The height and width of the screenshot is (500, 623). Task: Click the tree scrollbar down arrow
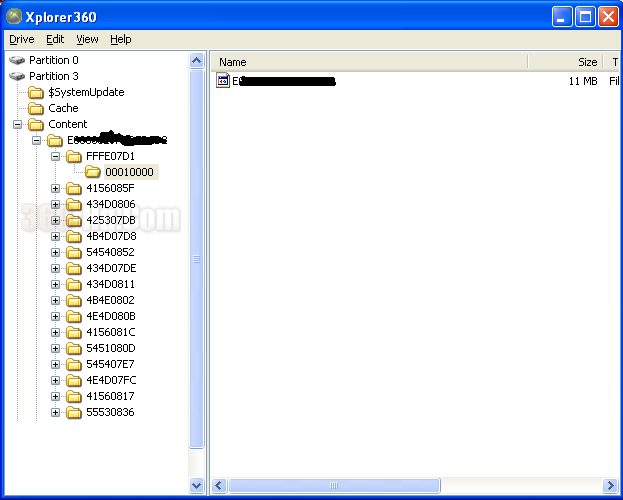196,485
